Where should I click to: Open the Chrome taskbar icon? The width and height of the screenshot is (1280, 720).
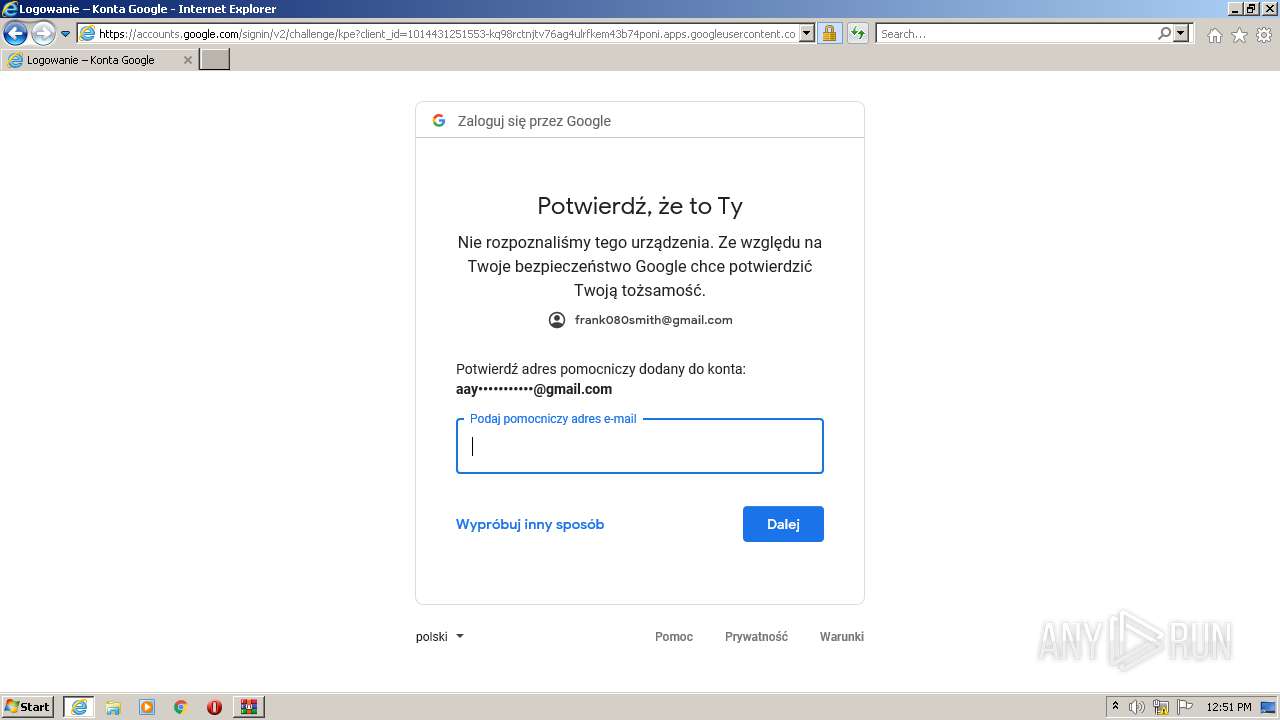coord(180,707)
